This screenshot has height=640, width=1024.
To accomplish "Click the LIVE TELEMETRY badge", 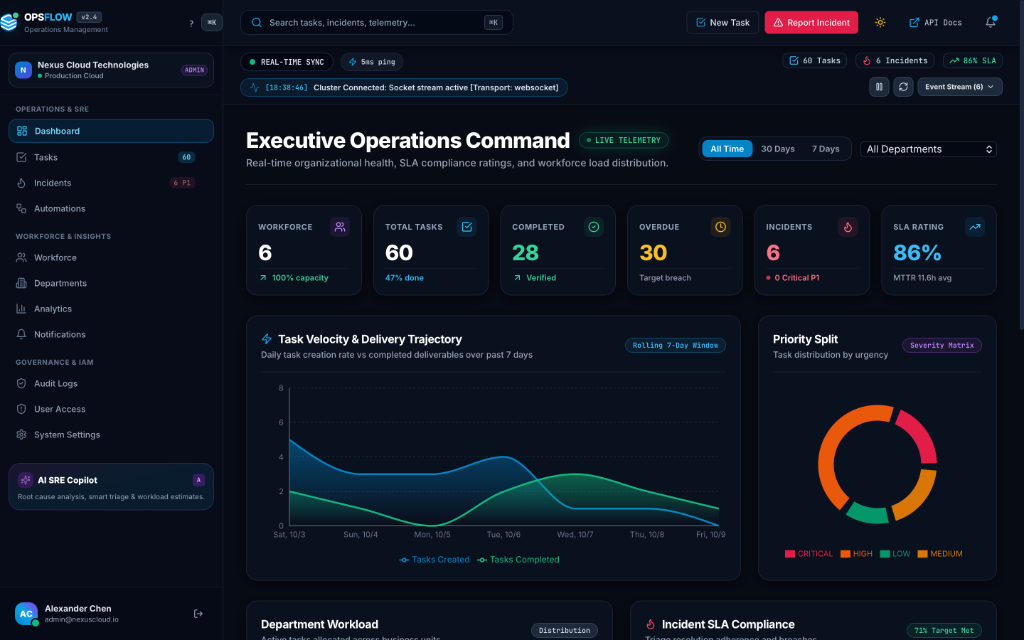I will 624,140.
